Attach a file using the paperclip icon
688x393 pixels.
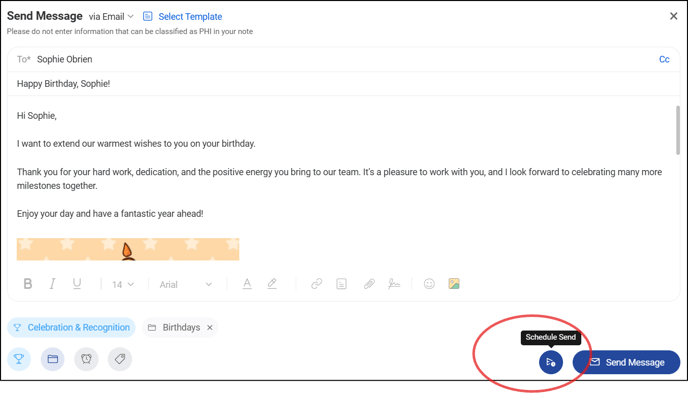click(x=369, y=284)
